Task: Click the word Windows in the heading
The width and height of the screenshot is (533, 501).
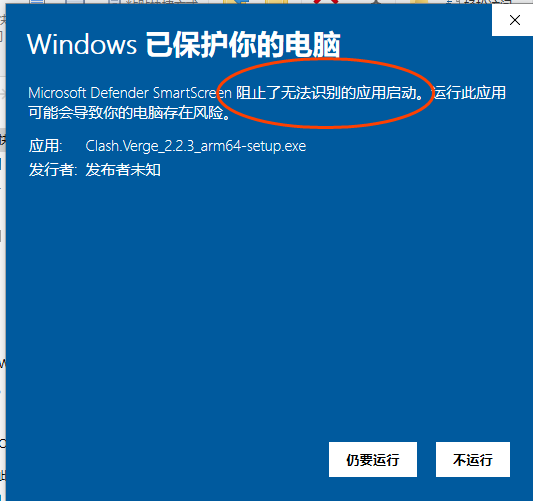Action: tap(82, 45)
